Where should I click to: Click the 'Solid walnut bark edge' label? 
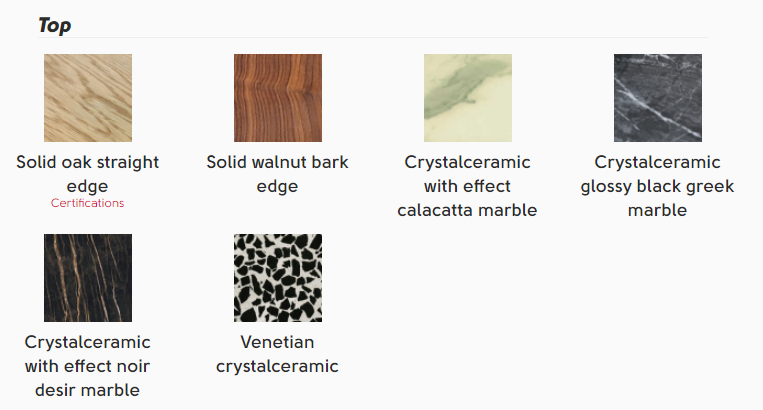click(x=278, y=174)
